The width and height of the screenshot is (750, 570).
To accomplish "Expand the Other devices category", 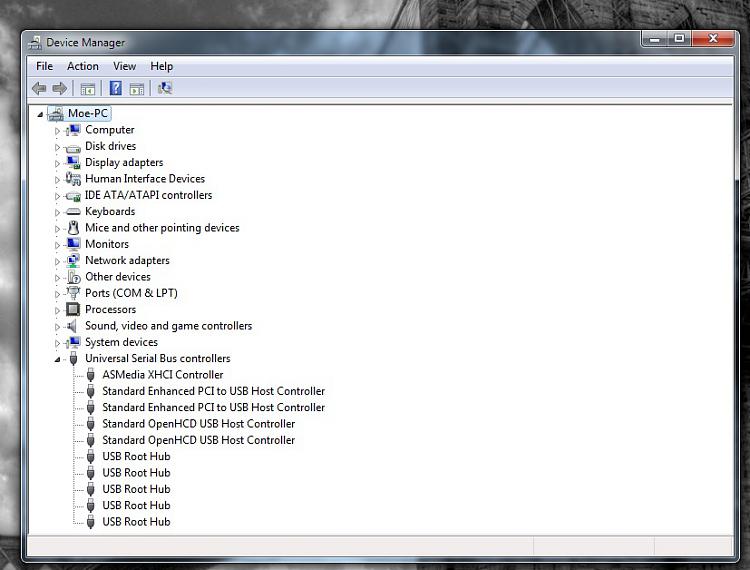I will [x=57, y=278].
